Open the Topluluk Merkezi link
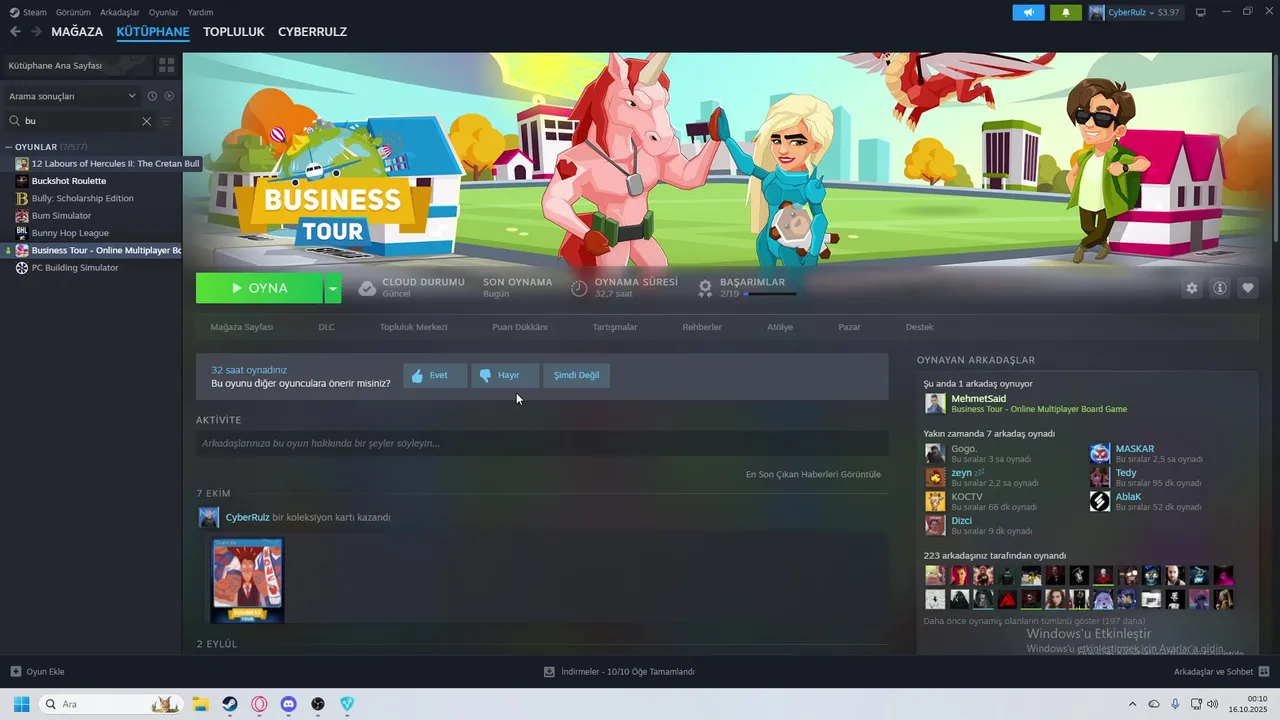 413,327
